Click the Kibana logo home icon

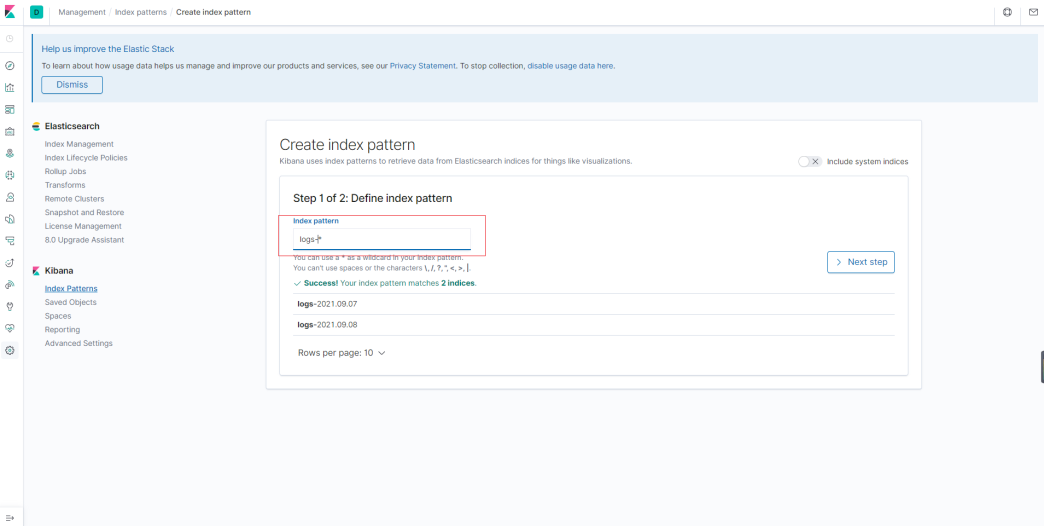(x=10, y=12)
